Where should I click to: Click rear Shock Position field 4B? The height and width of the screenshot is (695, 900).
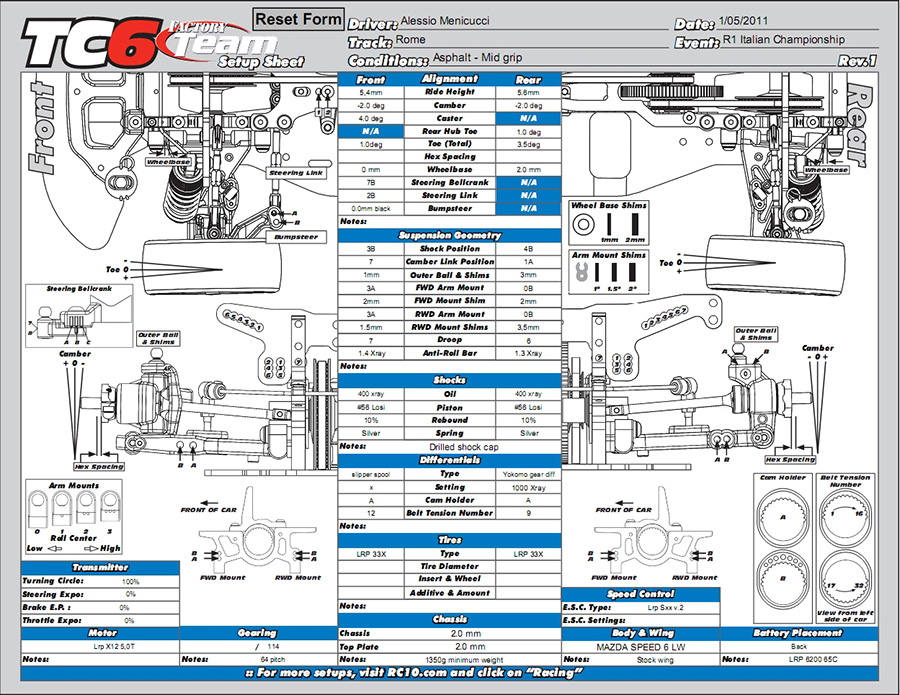[528, 249]
